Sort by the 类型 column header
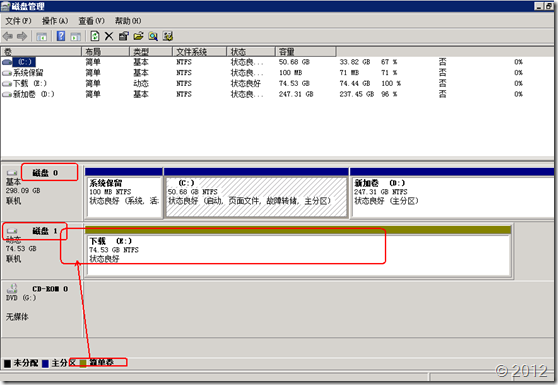 point(151,52)
